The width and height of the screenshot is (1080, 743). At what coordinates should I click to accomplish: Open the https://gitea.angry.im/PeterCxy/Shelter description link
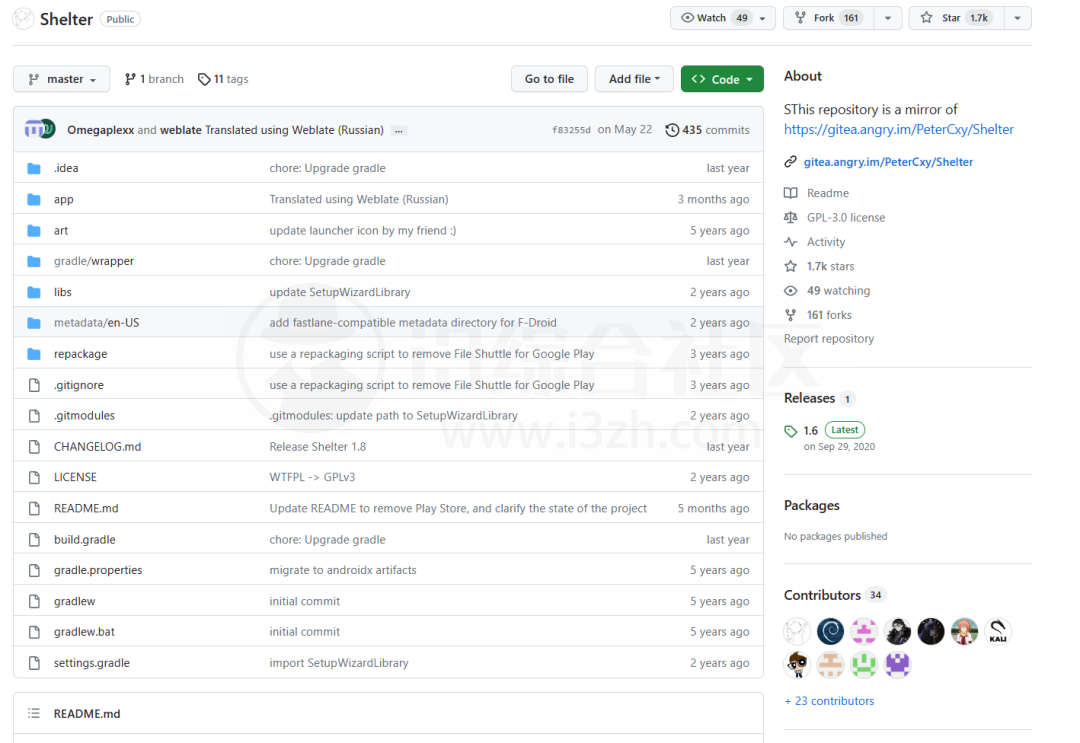(x=898, y=129)
